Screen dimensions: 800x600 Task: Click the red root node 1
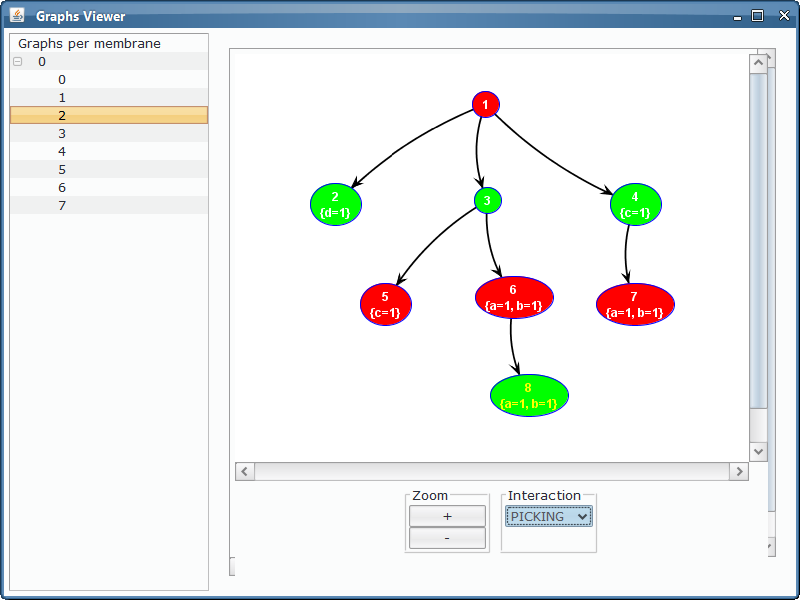coord(485,104)
